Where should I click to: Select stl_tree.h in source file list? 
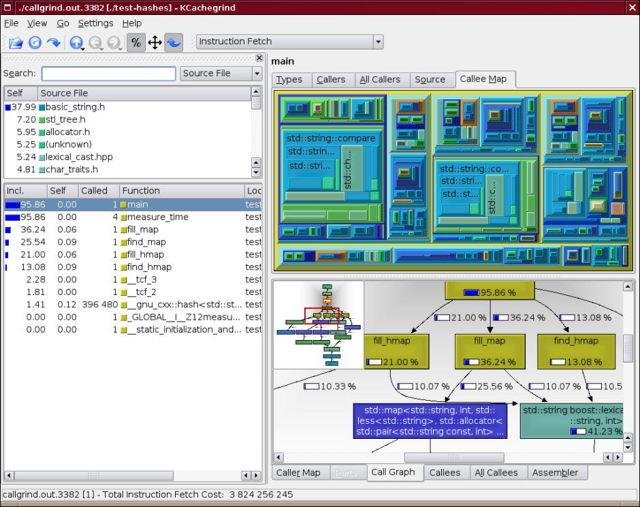[127, 120]
